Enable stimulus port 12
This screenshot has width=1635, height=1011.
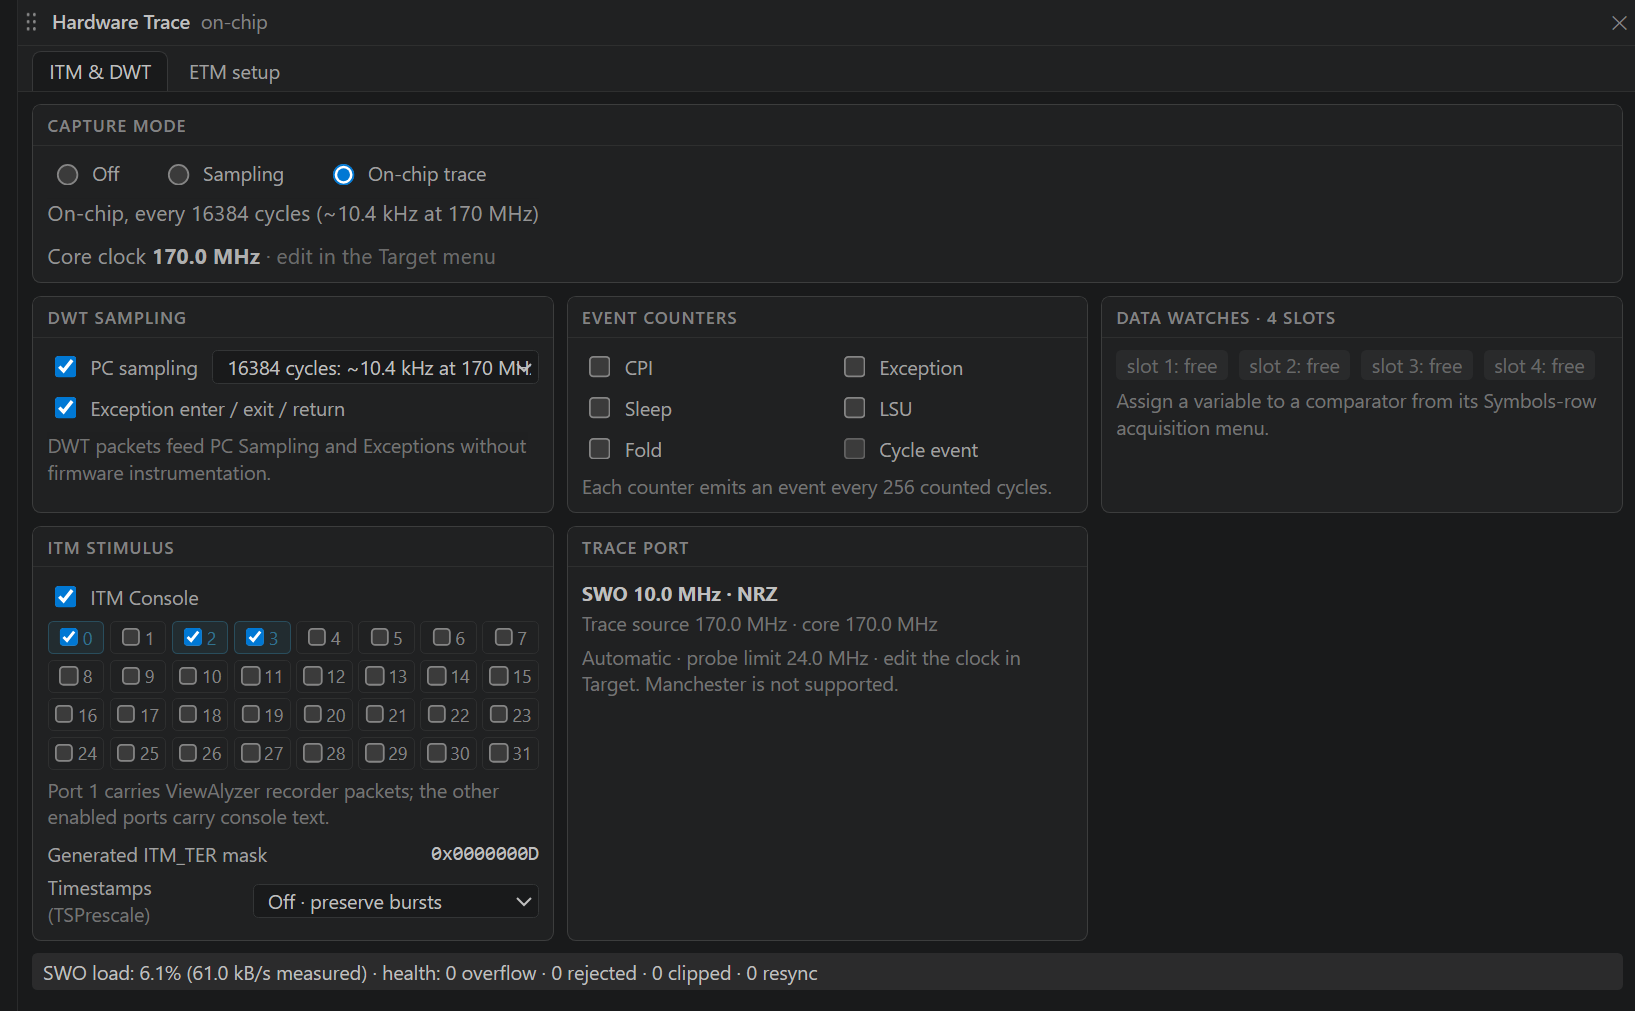(x=313, y=676)
